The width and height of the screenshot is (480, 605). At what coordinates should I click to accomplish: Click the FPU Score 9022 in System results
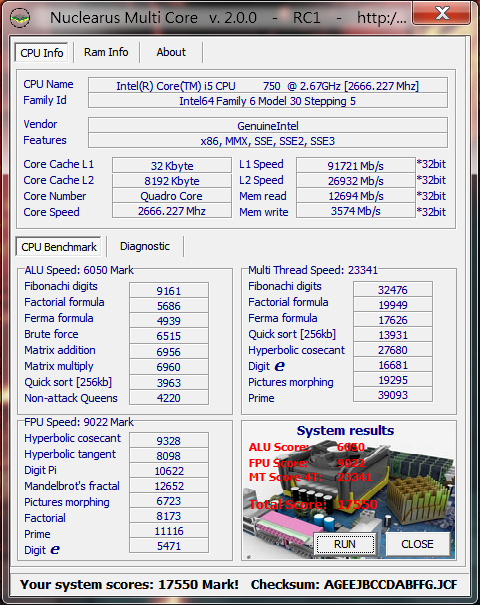(x=307, y=462)
